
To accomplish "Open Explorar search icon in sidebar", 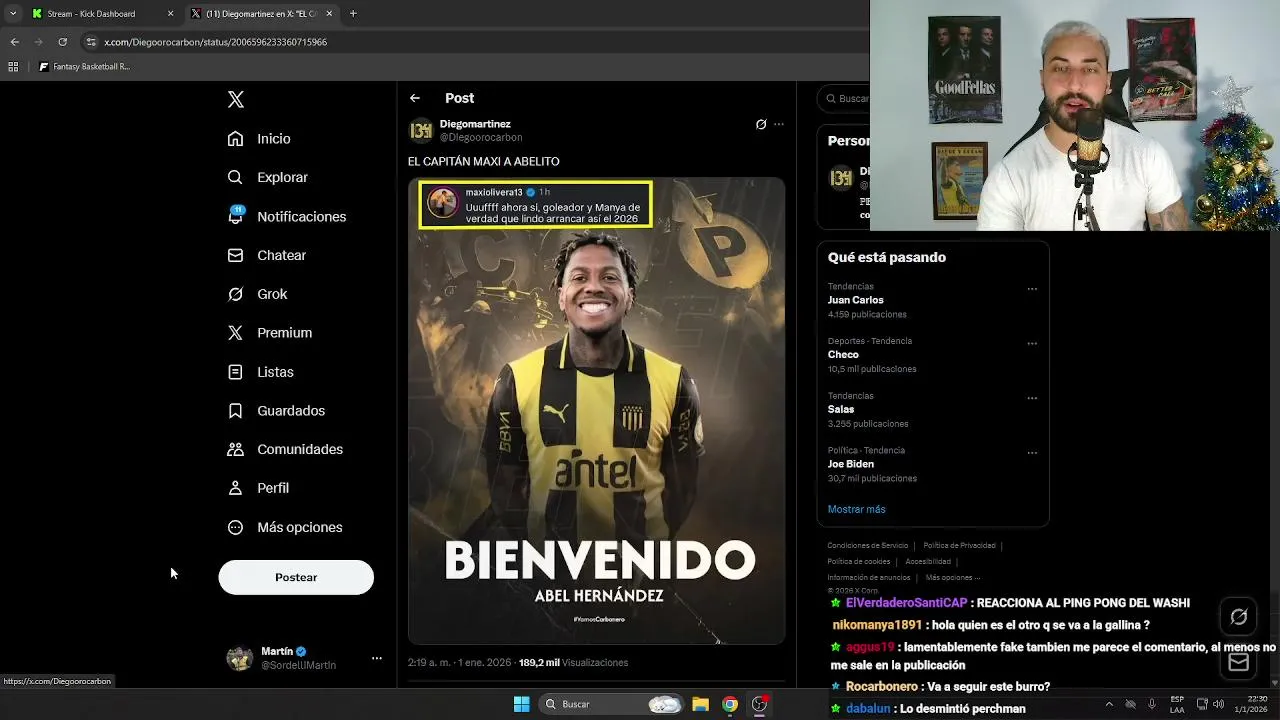I will pyautogui.click(x=235, y=177).
